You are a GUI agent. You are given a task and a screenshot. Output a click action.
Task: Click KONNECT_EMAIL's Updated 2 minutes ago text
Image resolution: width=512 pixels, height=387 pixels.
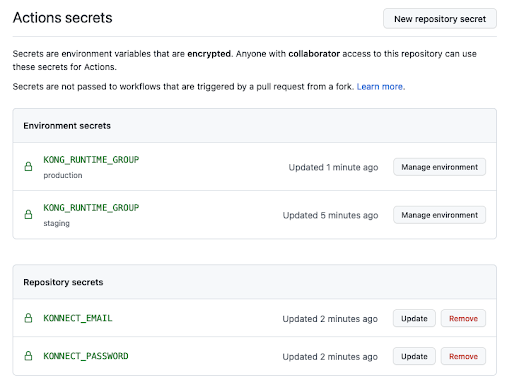coord(330,319)
